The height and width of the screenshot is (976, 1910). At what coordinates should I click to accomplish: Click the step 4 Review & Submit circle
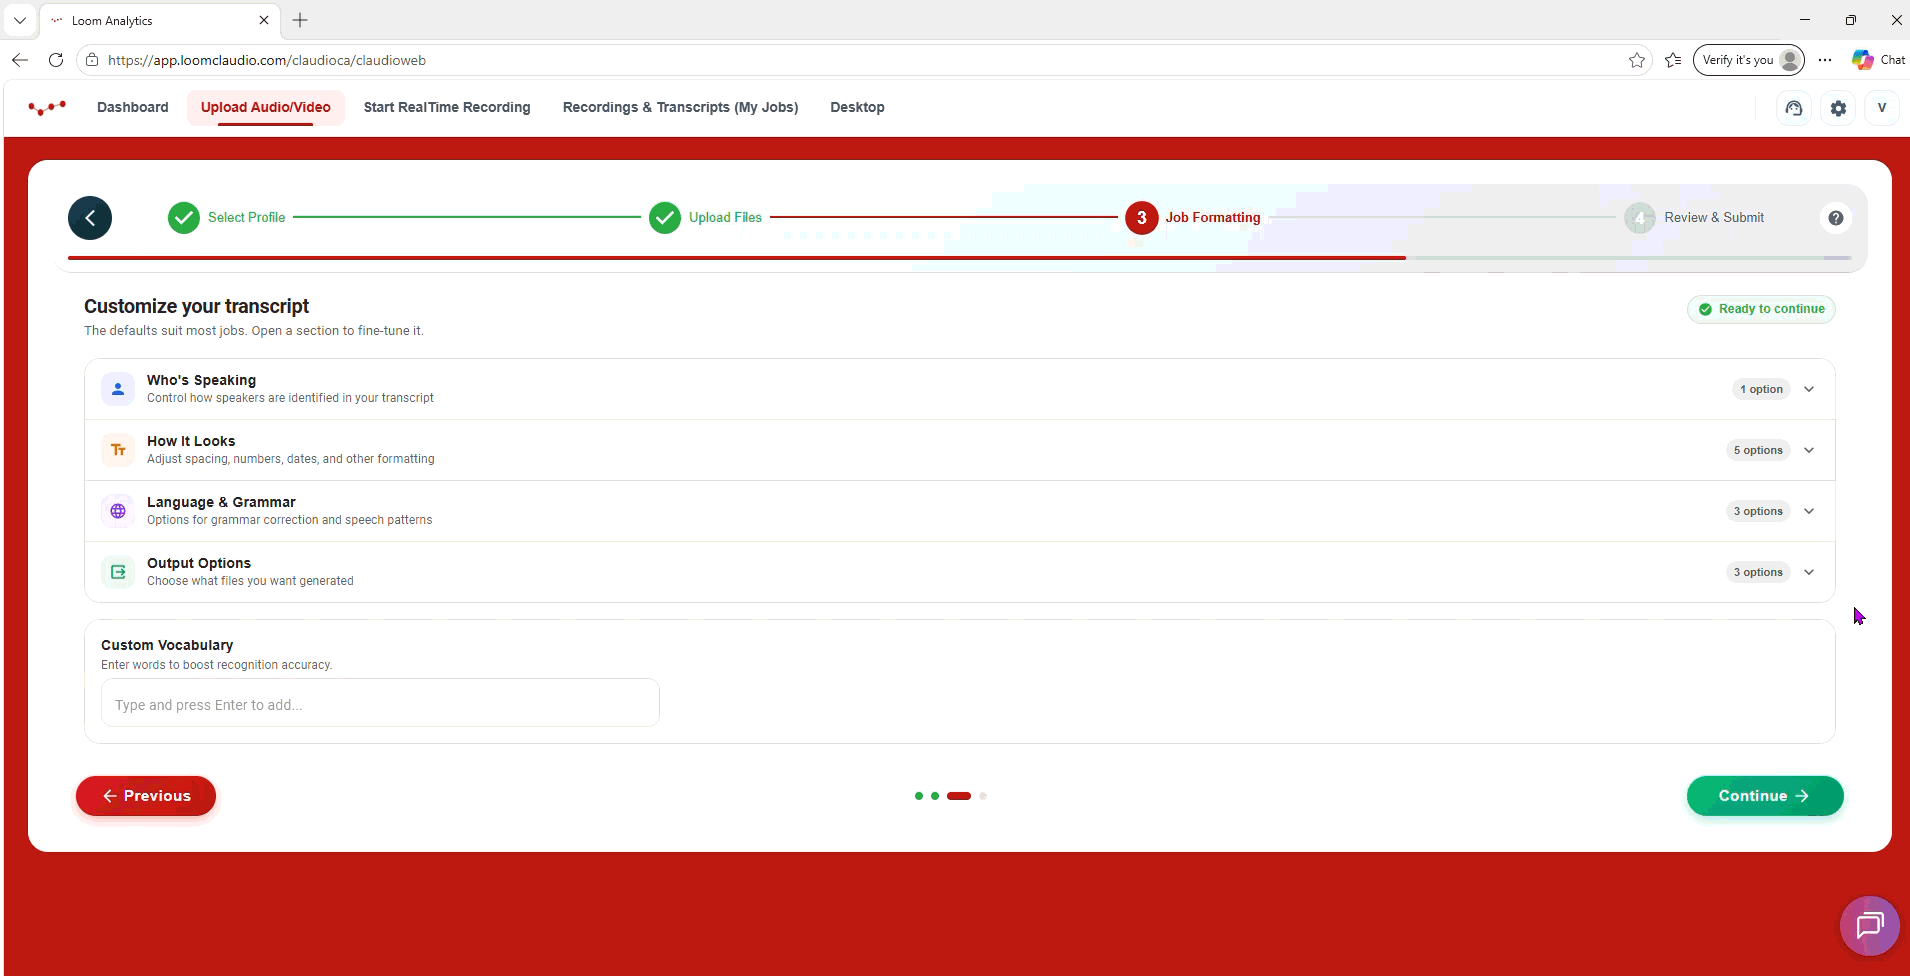1640,218
